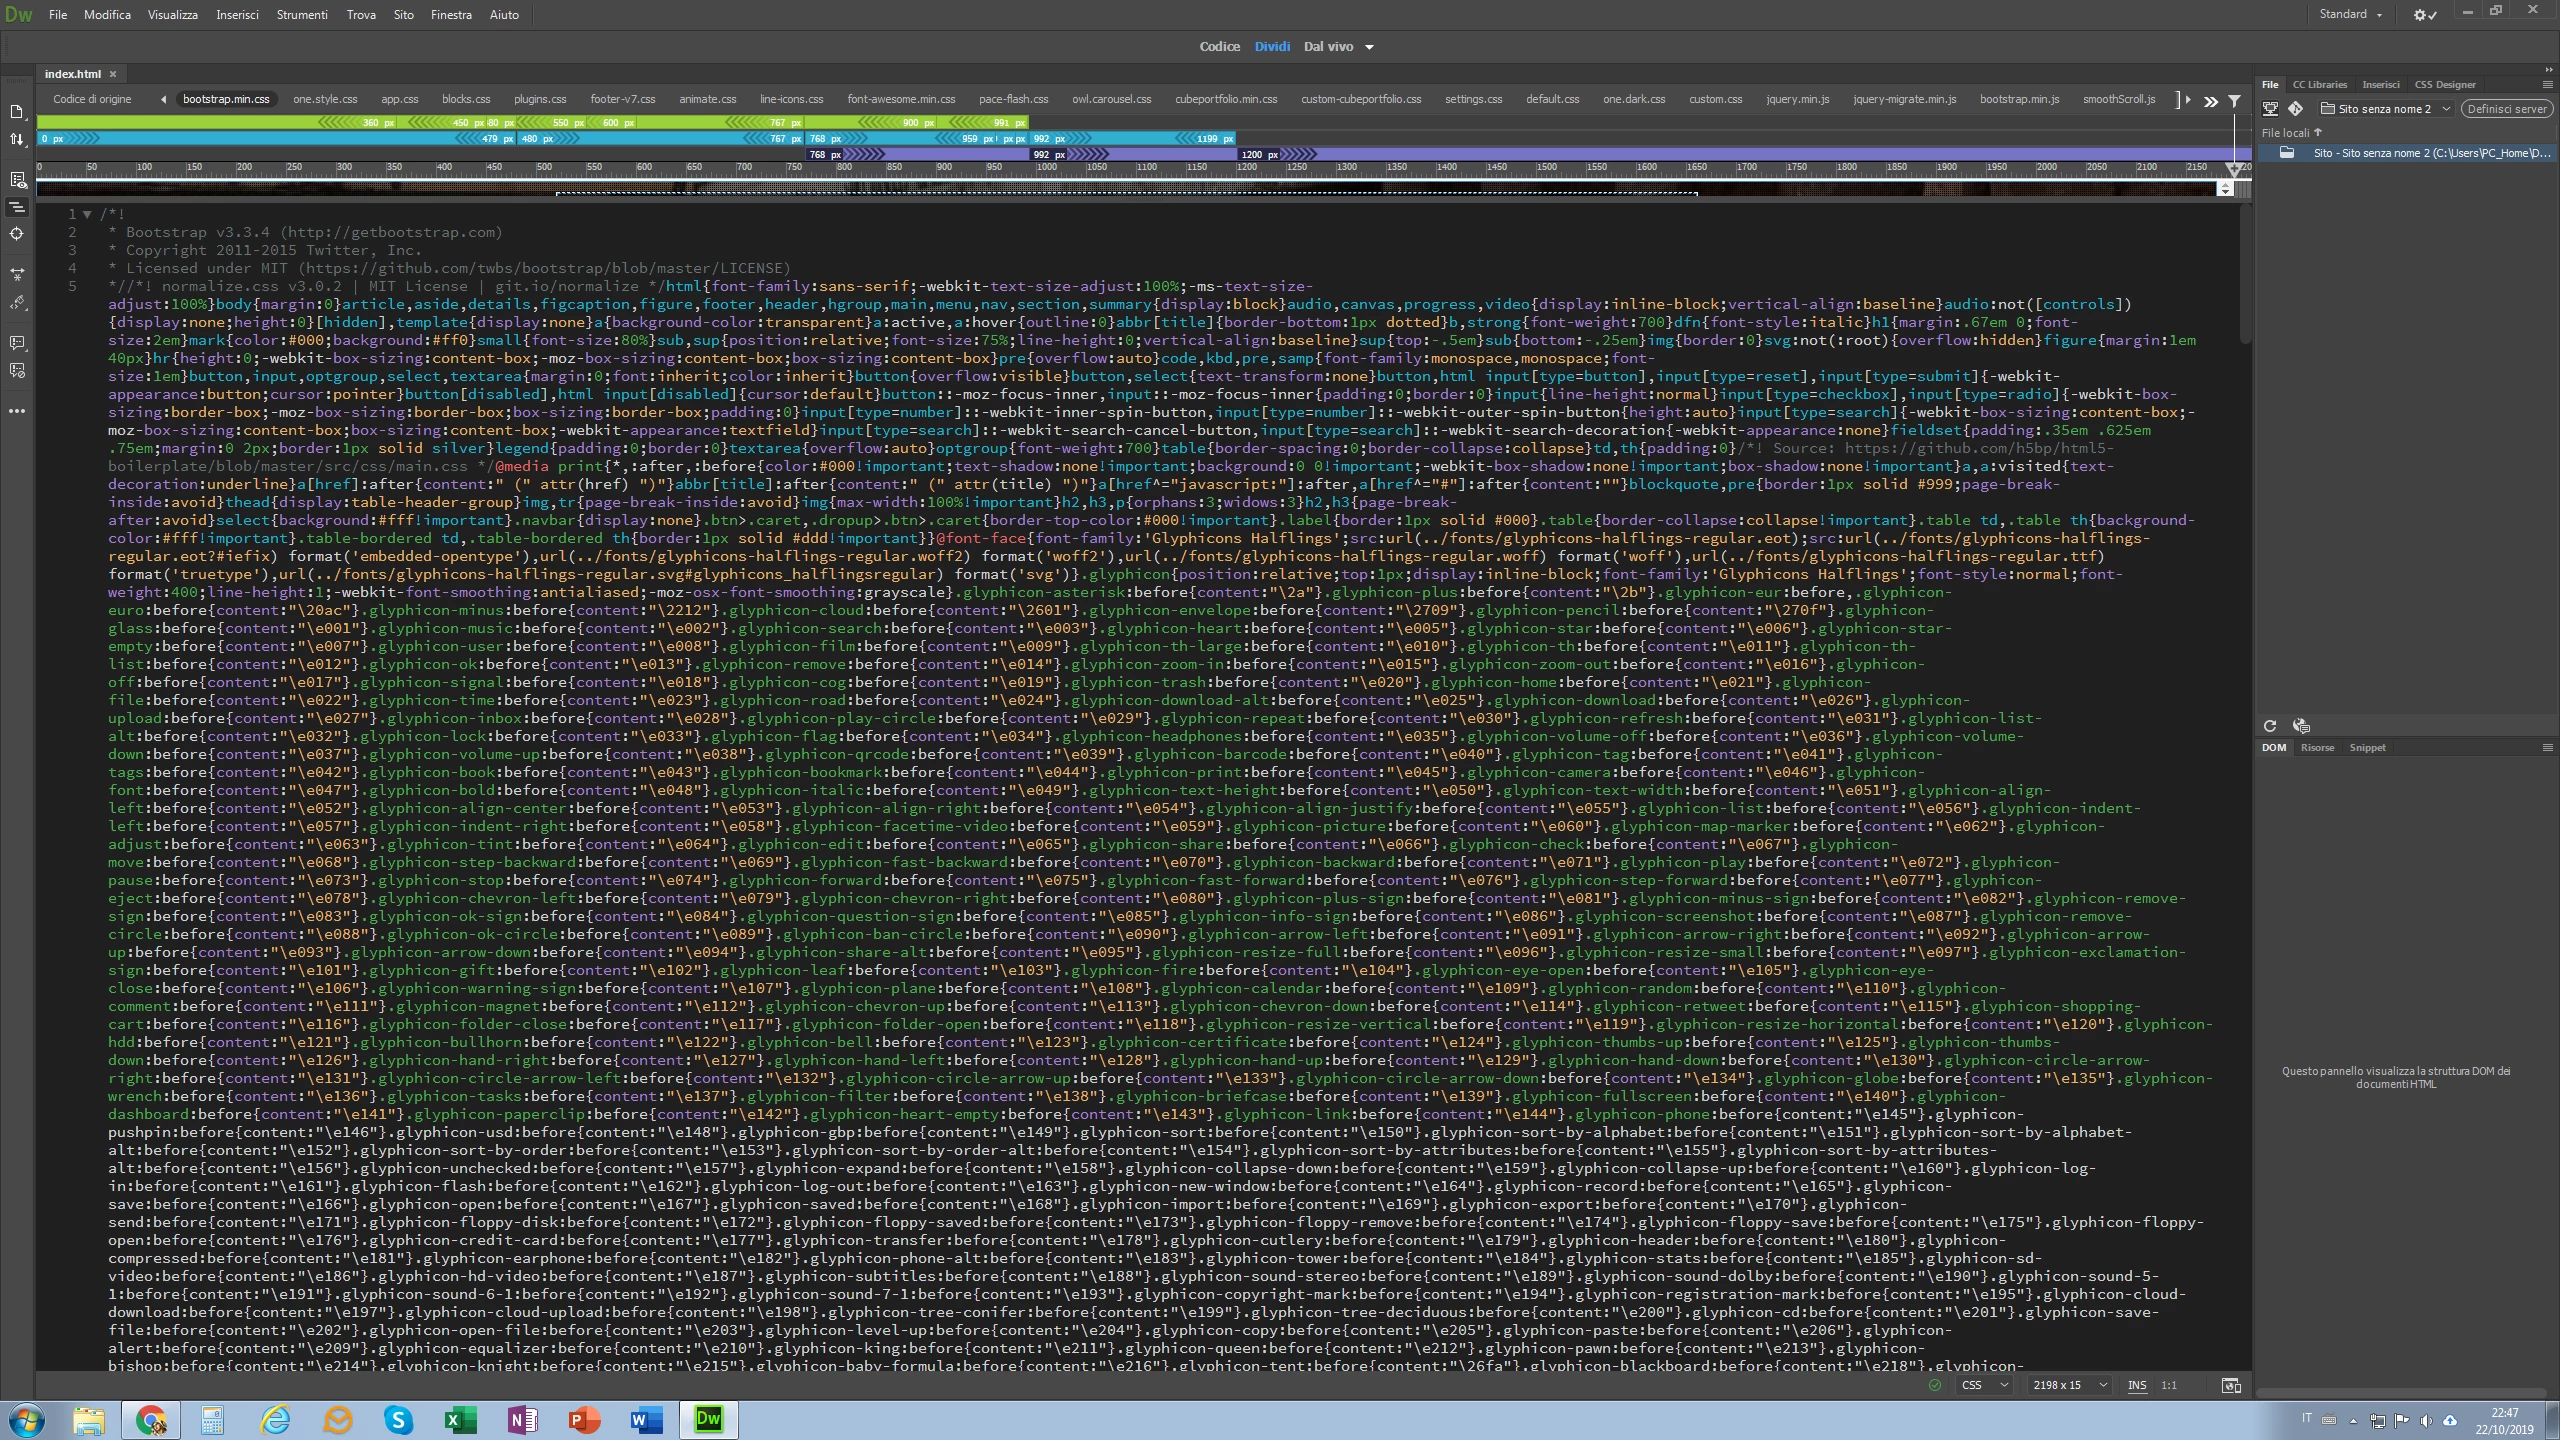
Task: Select the one.style.css related file
Action: [325, 99]
